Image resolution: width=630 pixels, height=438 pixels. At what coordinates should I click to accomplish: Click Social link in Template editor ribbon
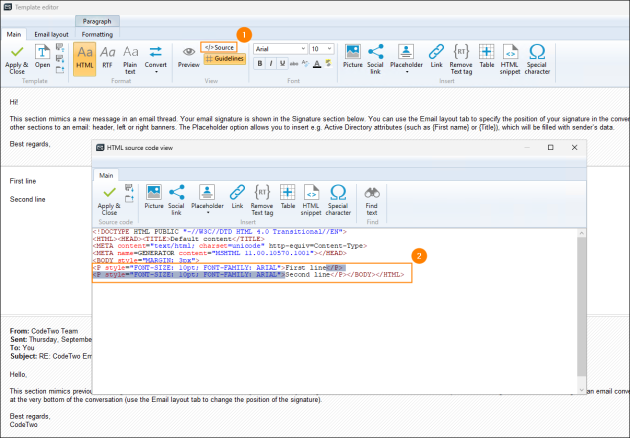[x=375, y=59]
